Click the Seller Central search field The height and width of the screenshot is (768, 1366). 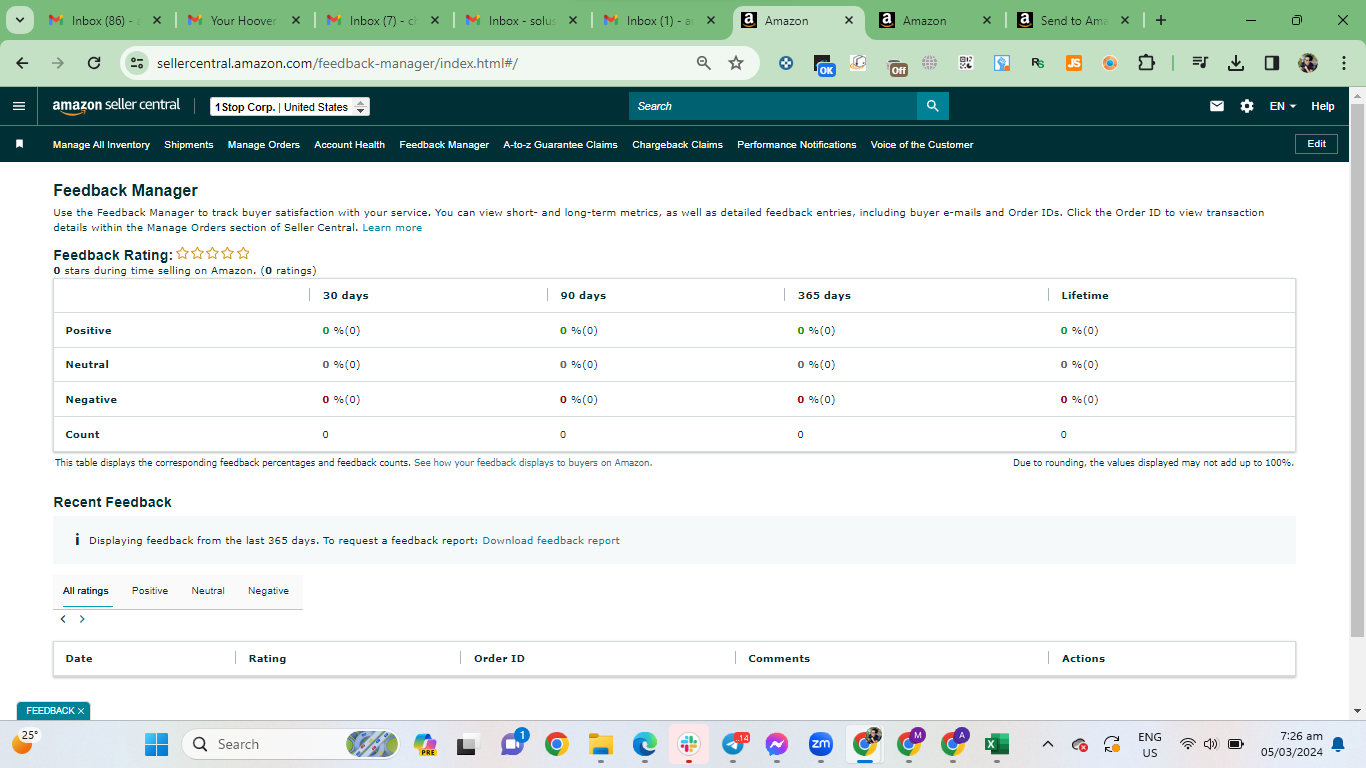773,106
